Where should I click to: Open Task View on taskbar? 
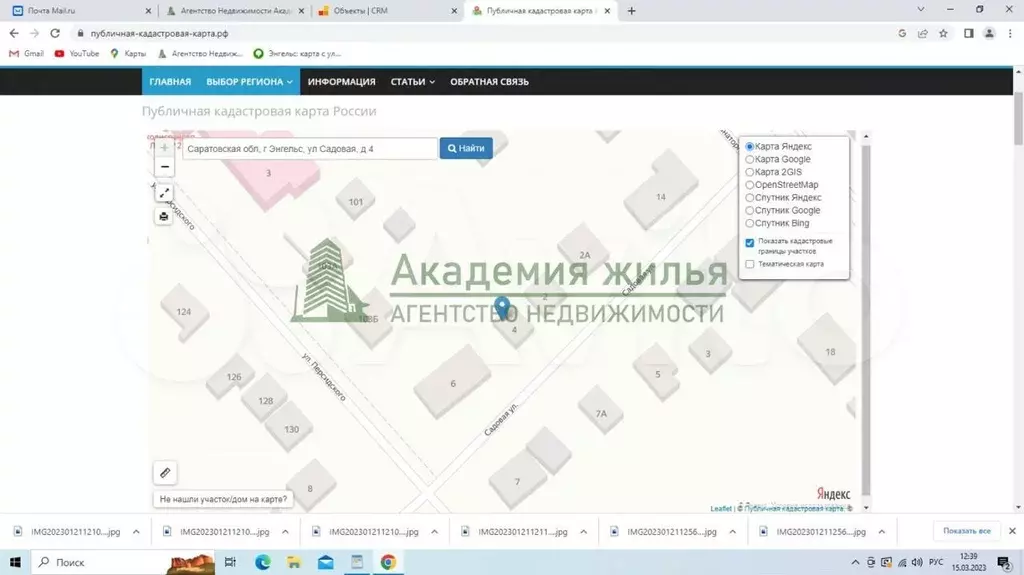(x=230, y=562)
